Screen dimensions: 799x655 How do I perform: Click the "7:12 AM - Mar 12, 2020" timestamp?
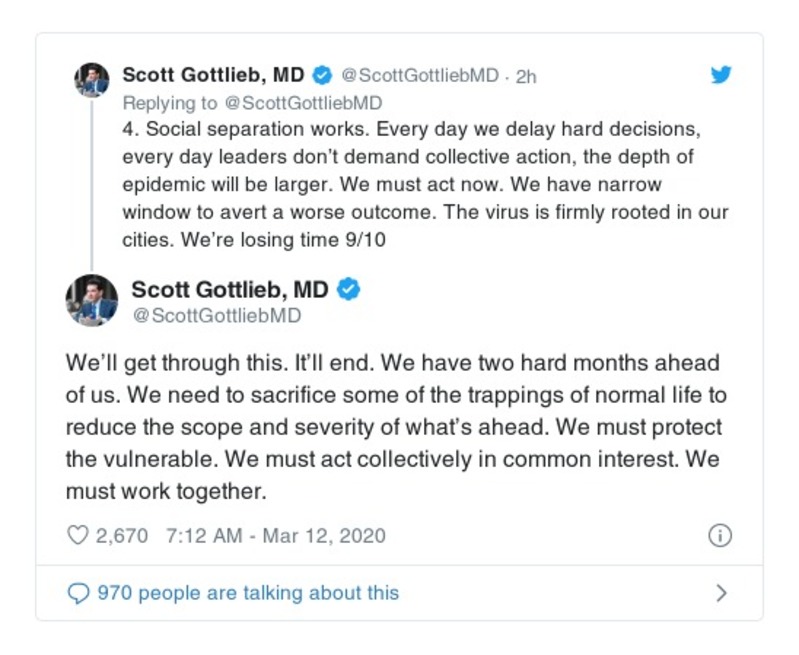[275, 536]
